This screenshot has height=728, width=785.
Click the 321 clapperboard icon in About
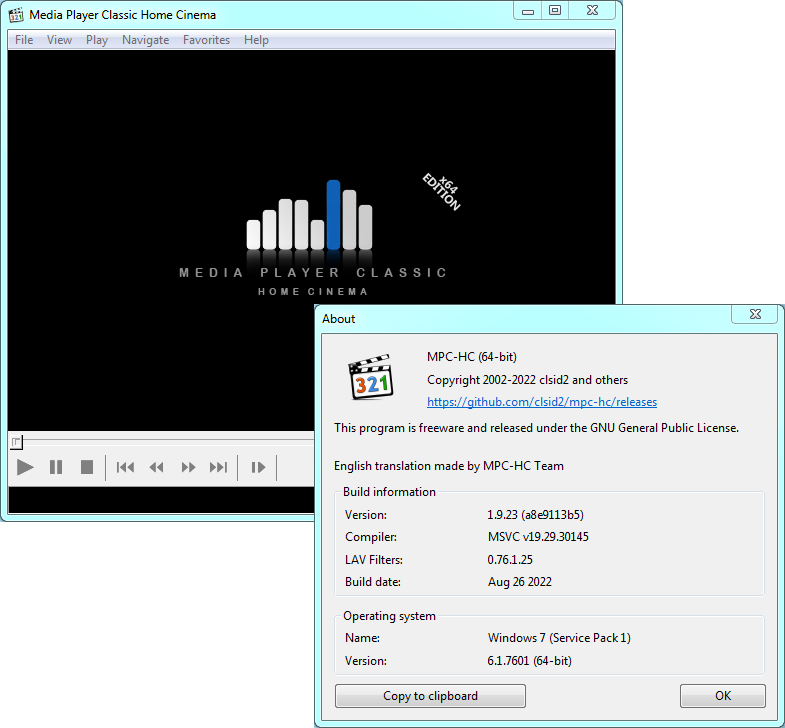370,377
